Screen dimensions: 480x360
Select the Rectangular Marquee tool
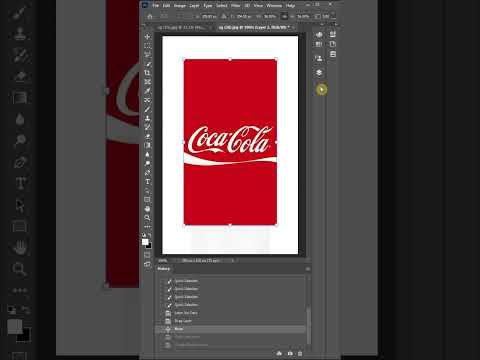(147, 46)
